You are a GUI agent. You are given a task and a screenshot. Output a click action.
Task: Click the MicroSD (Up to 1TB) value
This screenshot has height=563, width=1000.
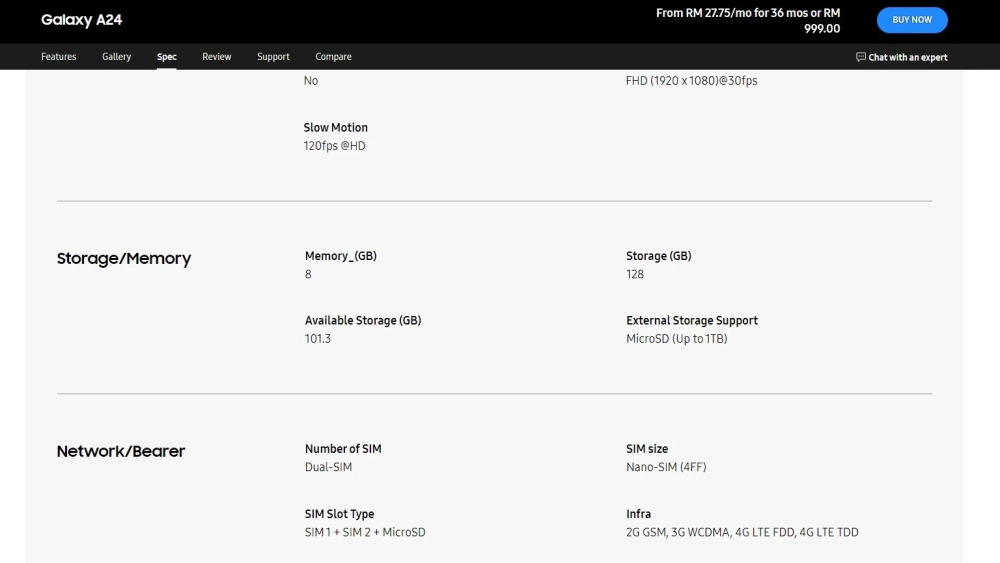(676, 339)
